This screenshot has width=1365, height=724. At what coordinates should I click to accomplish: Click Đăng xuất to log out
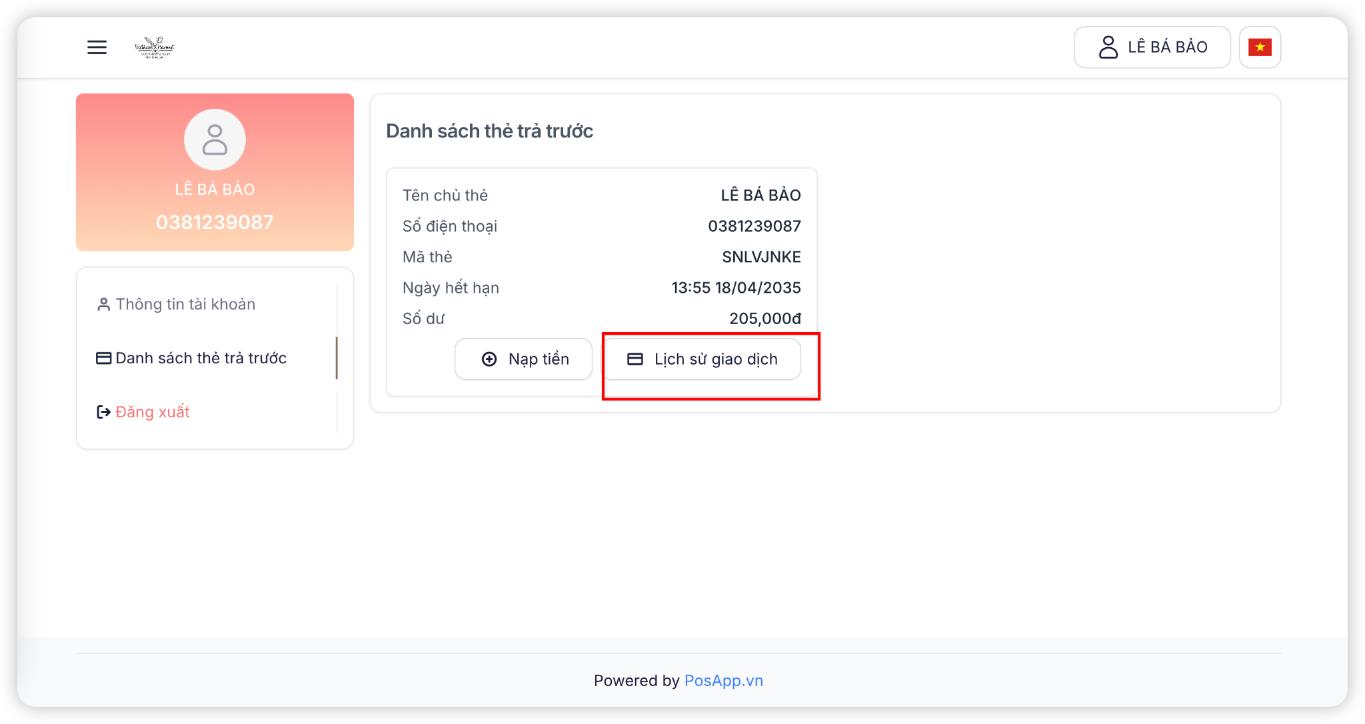coord(152,412)
